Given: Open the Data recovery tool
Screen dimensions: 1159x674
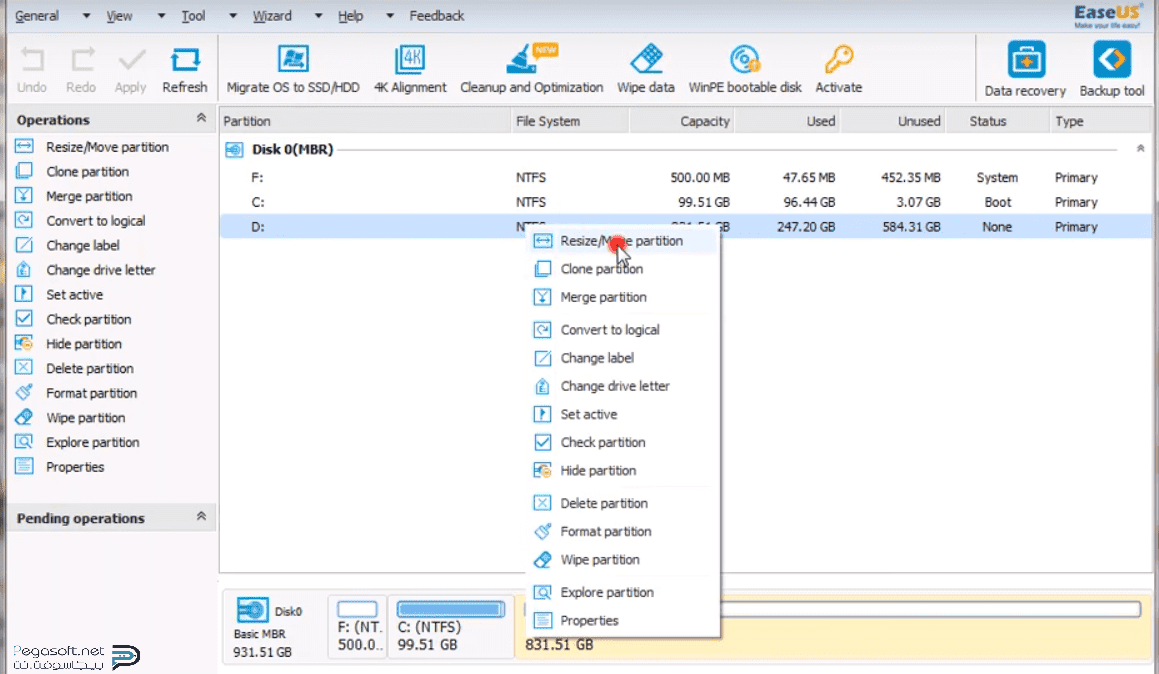Looking at the screenshot, I should pyautogui.click(x=1025, y=70).
